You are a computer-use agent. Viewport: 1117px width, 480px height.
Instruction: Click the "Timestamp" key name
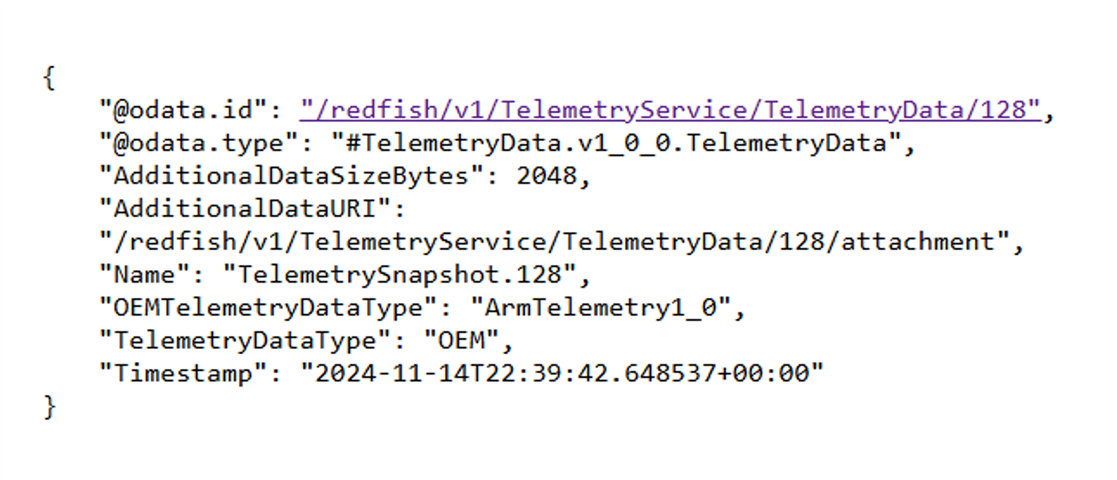[179, 374]
